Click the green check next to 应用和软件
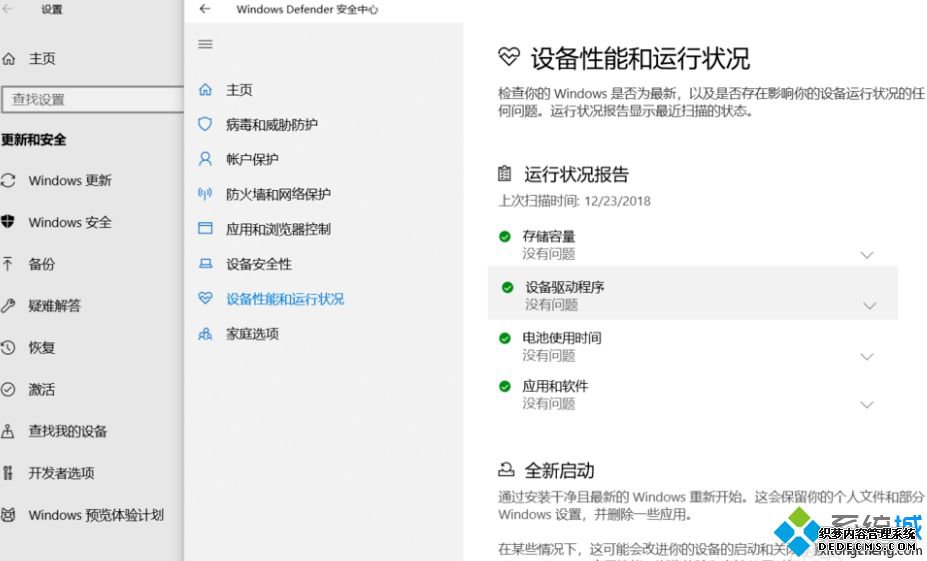 [505, 387]
